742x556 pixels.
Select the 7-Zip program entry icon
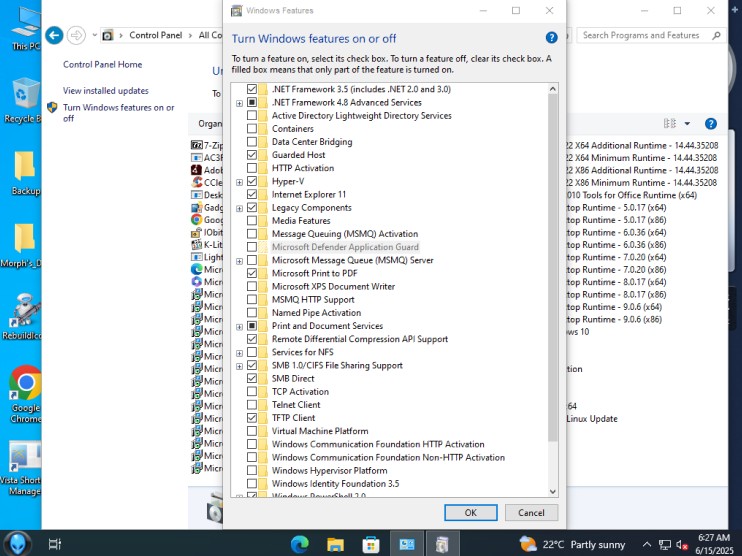(196, 145)
